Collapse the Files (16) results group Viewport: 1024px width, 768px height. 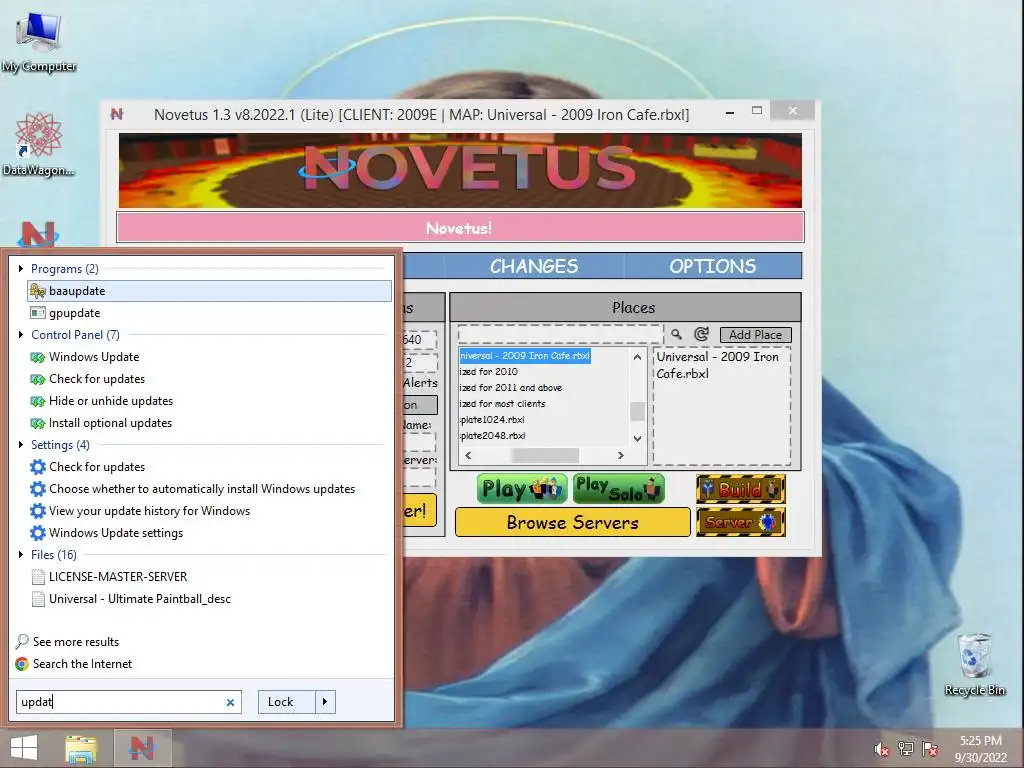coord(21,554)
